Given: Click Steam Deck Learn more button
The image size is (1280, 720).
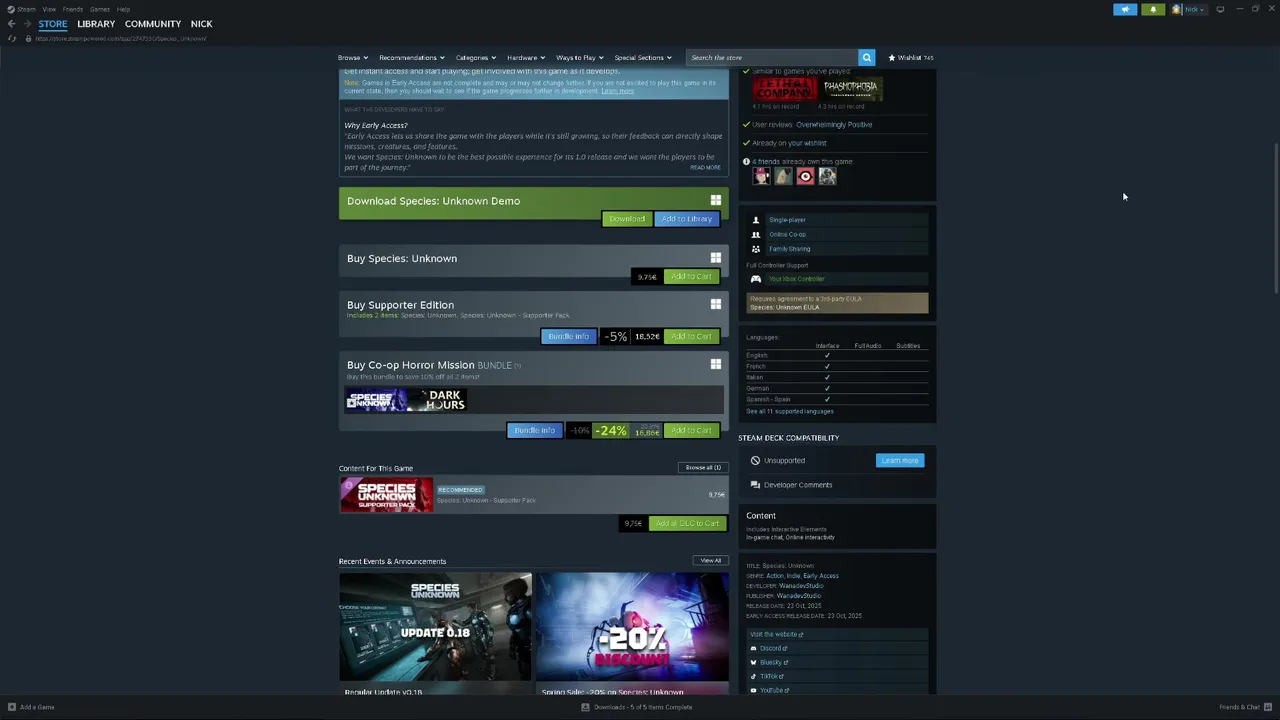Looking at the screenshot, I should click(900, 461).
